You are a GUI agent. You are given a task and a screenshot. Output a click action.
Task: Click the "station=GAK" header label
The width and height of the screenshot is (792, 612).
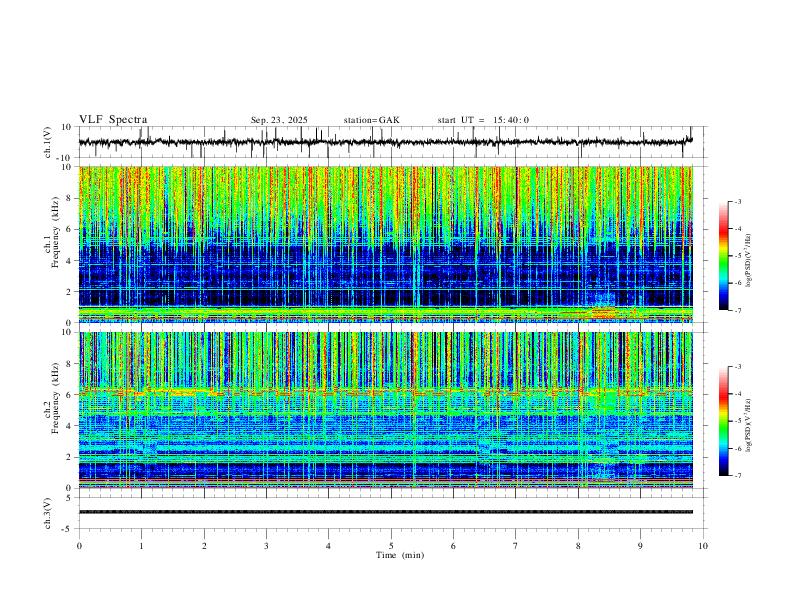(x=371, y=120)
